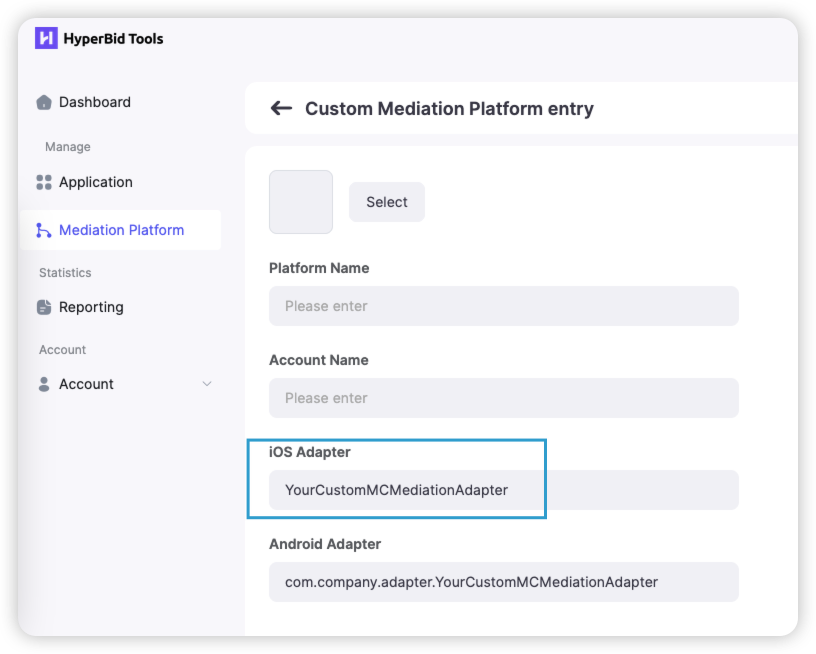Click the HyperBid Tools title text
This screenshot has height=654, width=816.
click(x=113, y=39)
